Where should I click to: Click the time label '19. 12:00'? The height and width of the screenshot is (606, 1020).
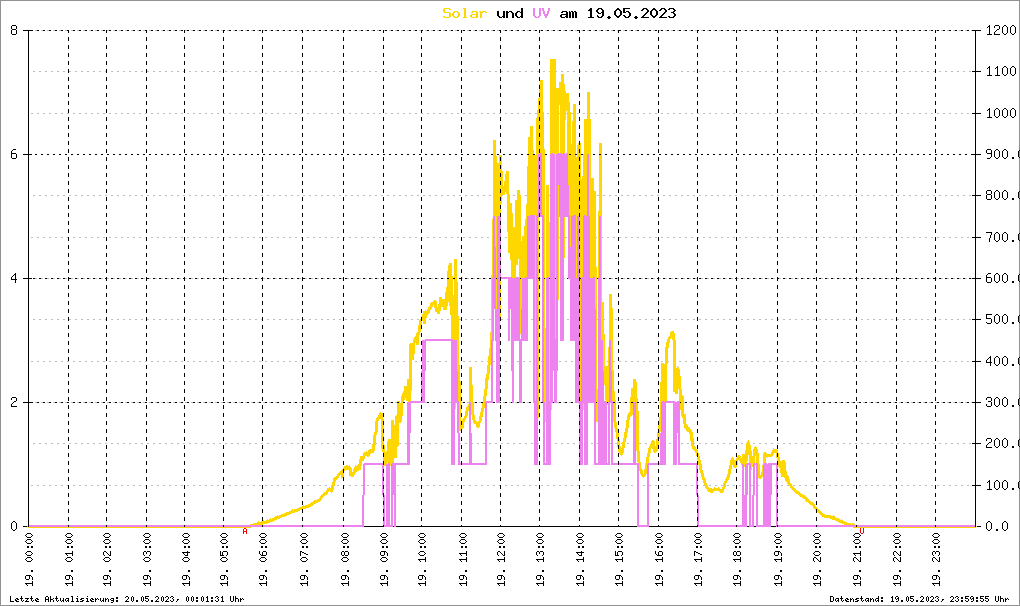tap(502, 560)
